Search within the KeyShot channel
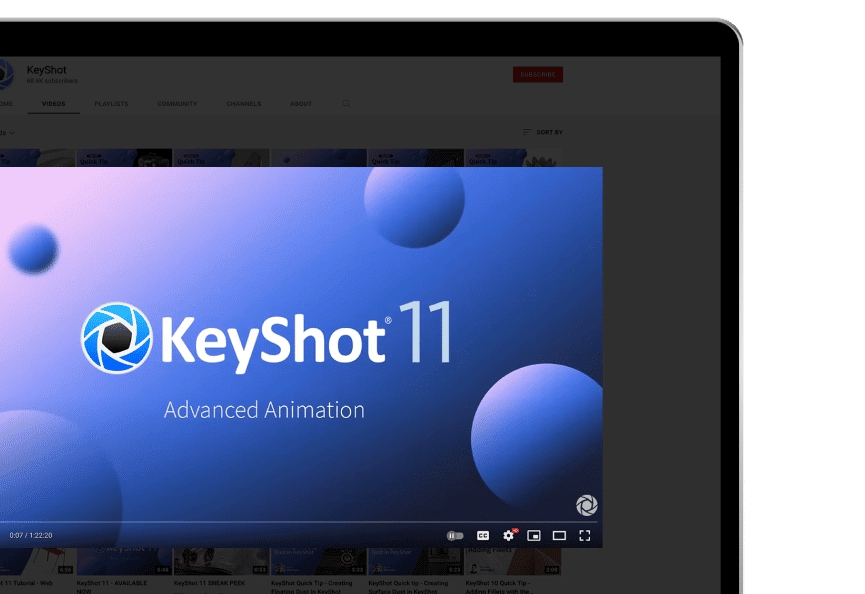Image resolution: width=865 pixels, height=594 pixels. coord(346,104)
